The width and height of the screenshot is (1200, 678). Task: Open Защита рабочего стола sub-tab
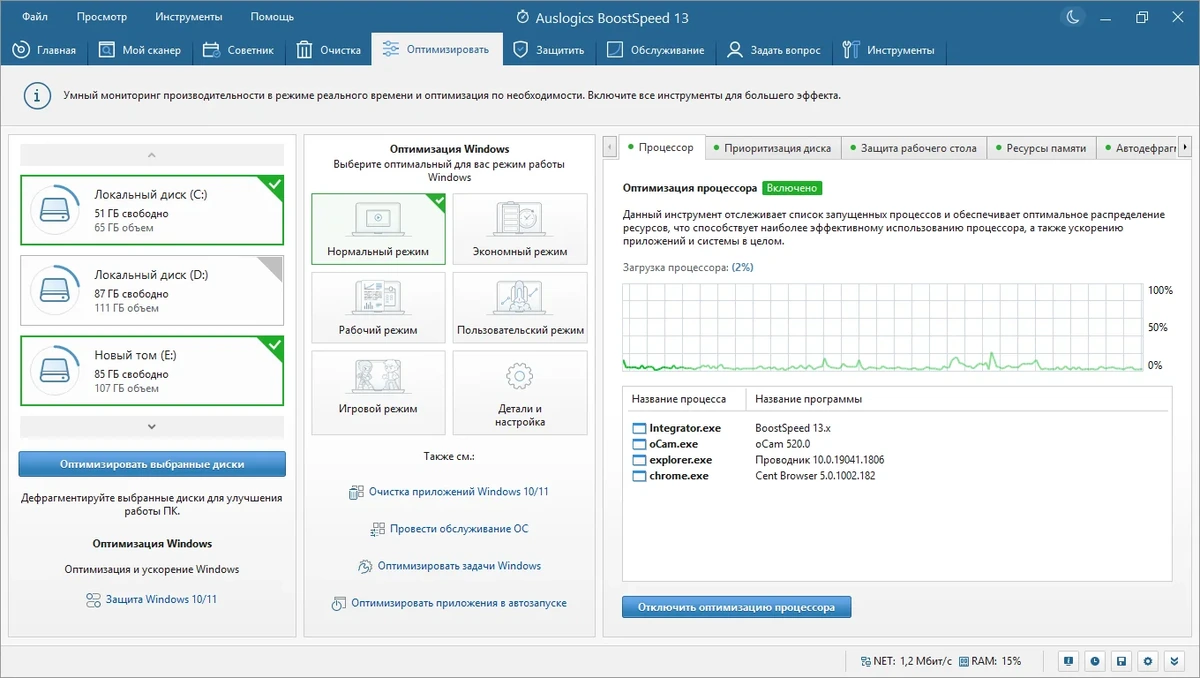(x=914, y=148)
